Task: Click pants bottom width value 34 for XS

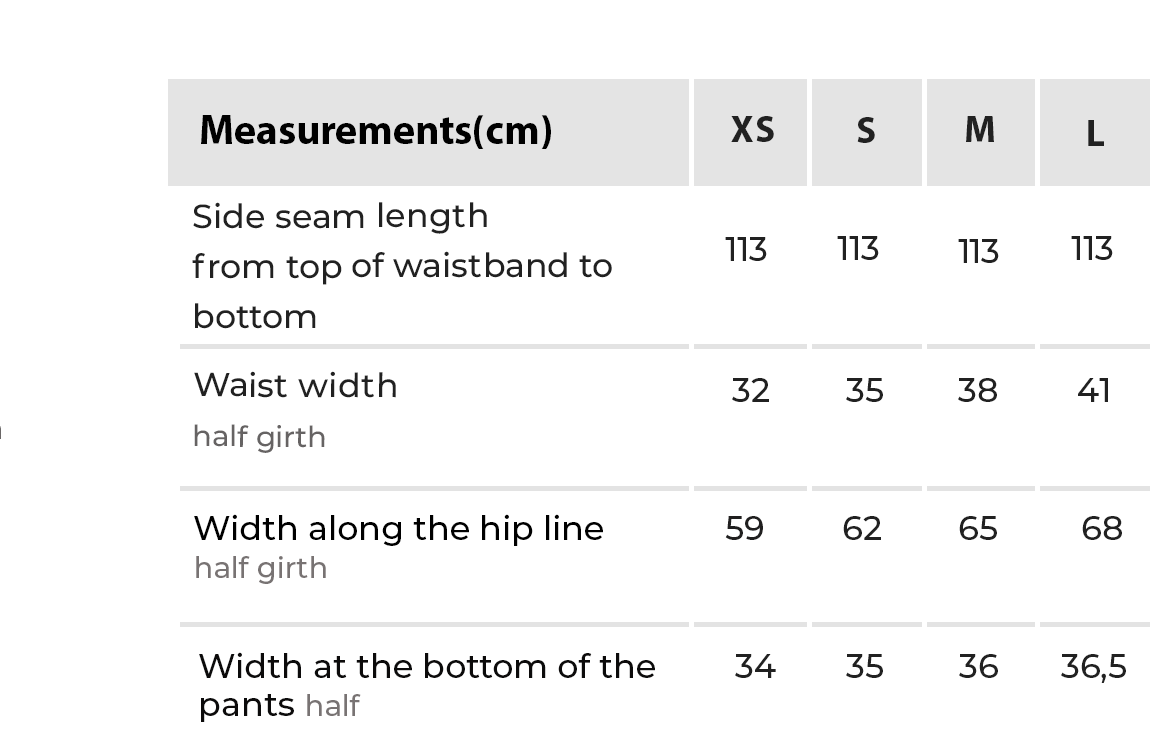Action: (755, 666)
